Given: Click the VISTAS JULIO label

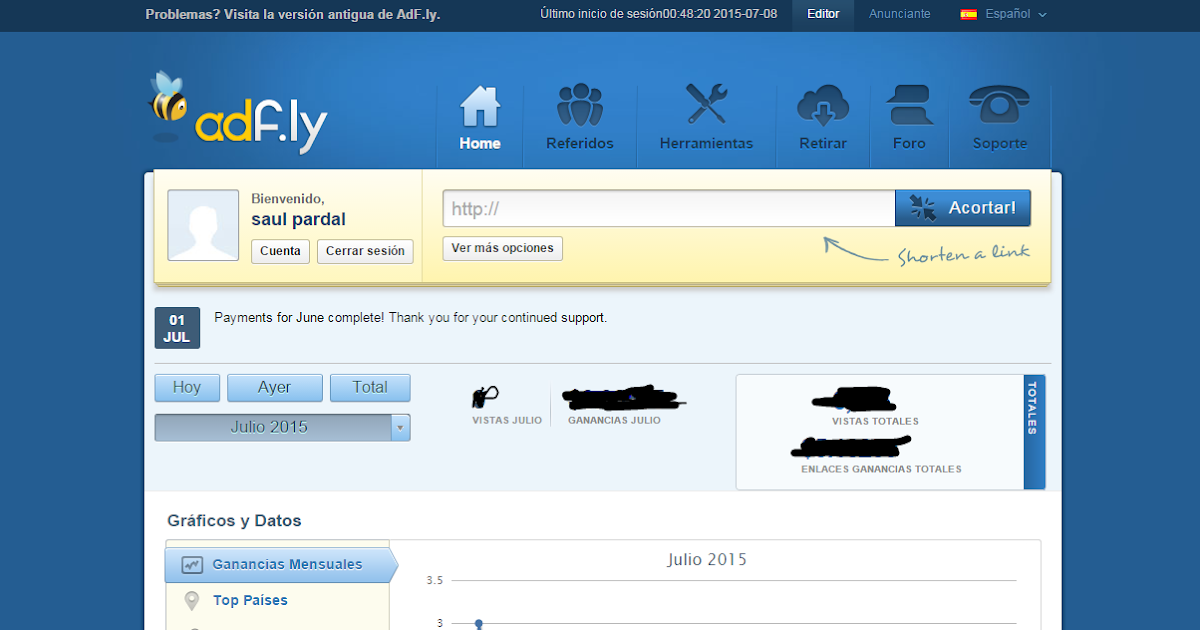Looking at the screenshot, I should point(506,420).
